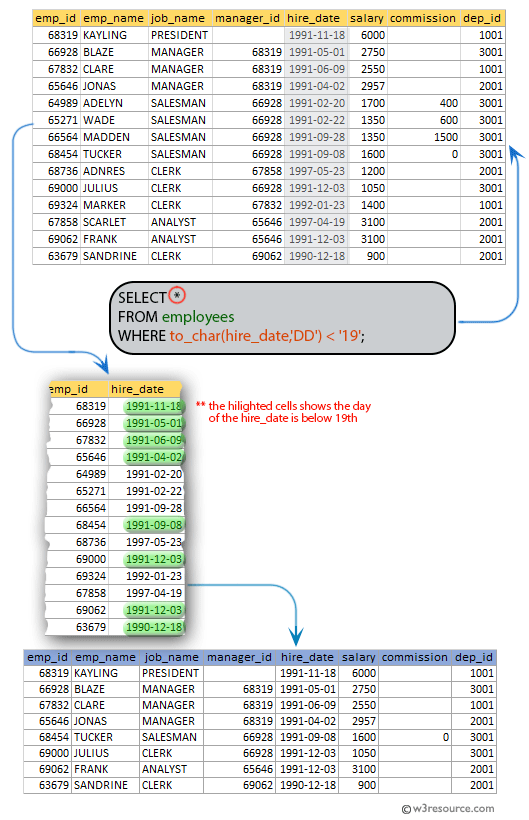
Task: Click ANALYST in SCARLET's row
Action: coord(173,222)
